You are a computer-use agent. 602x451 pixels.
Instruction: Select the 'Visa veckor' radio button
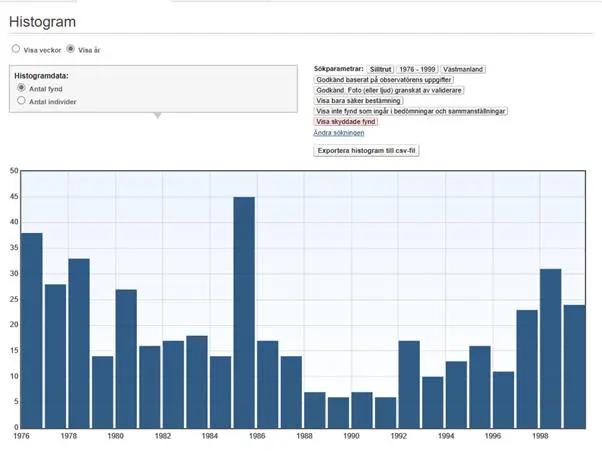coord(15,48)
